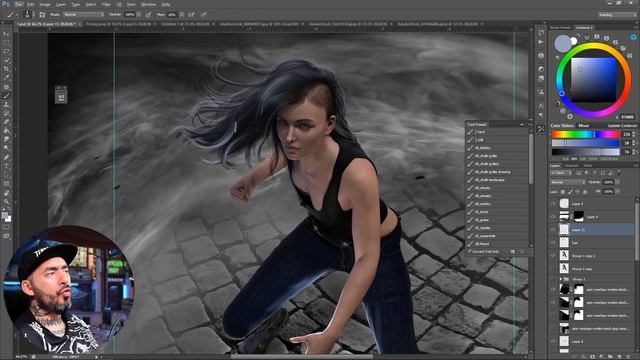Click the Info panel icon in the dock
Screen dimensions: 640x360
pyautogui.click(x=541, y=56)
